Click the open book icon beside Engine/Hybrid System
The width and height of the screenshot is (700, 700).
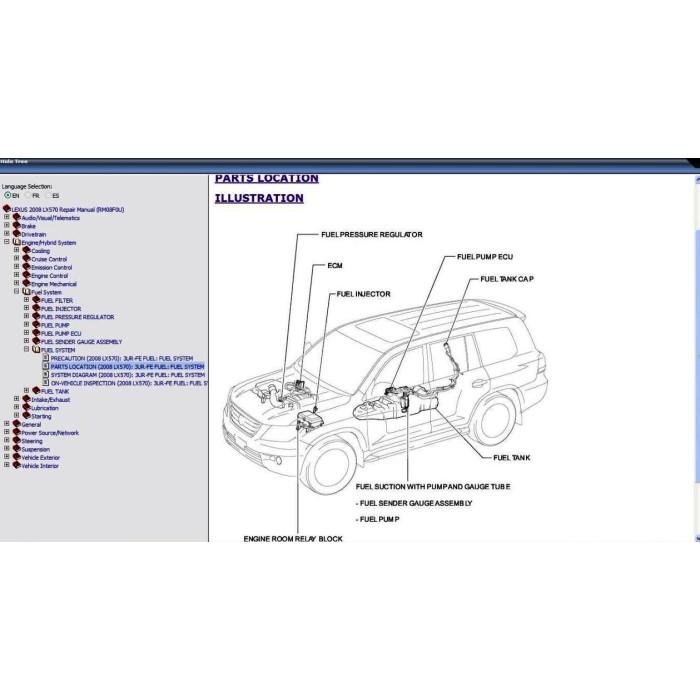17,242
